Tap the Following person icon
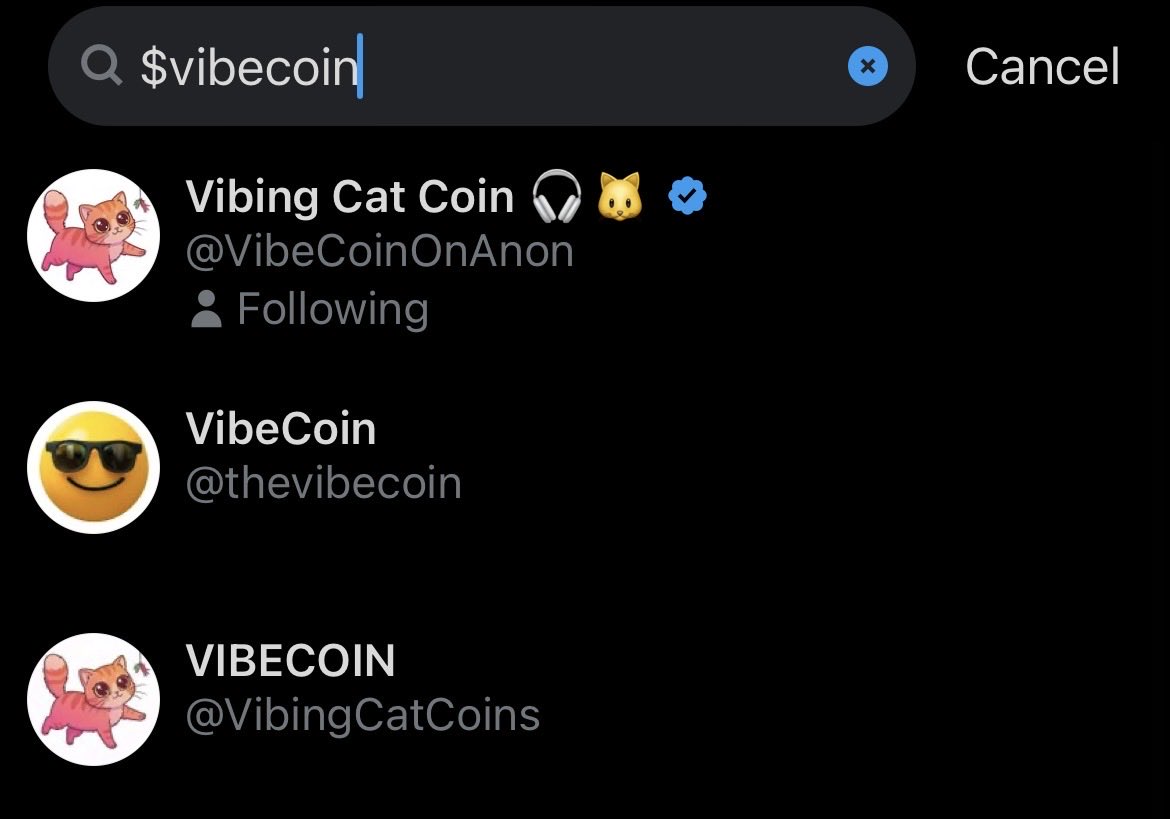 tap(205, 310)
